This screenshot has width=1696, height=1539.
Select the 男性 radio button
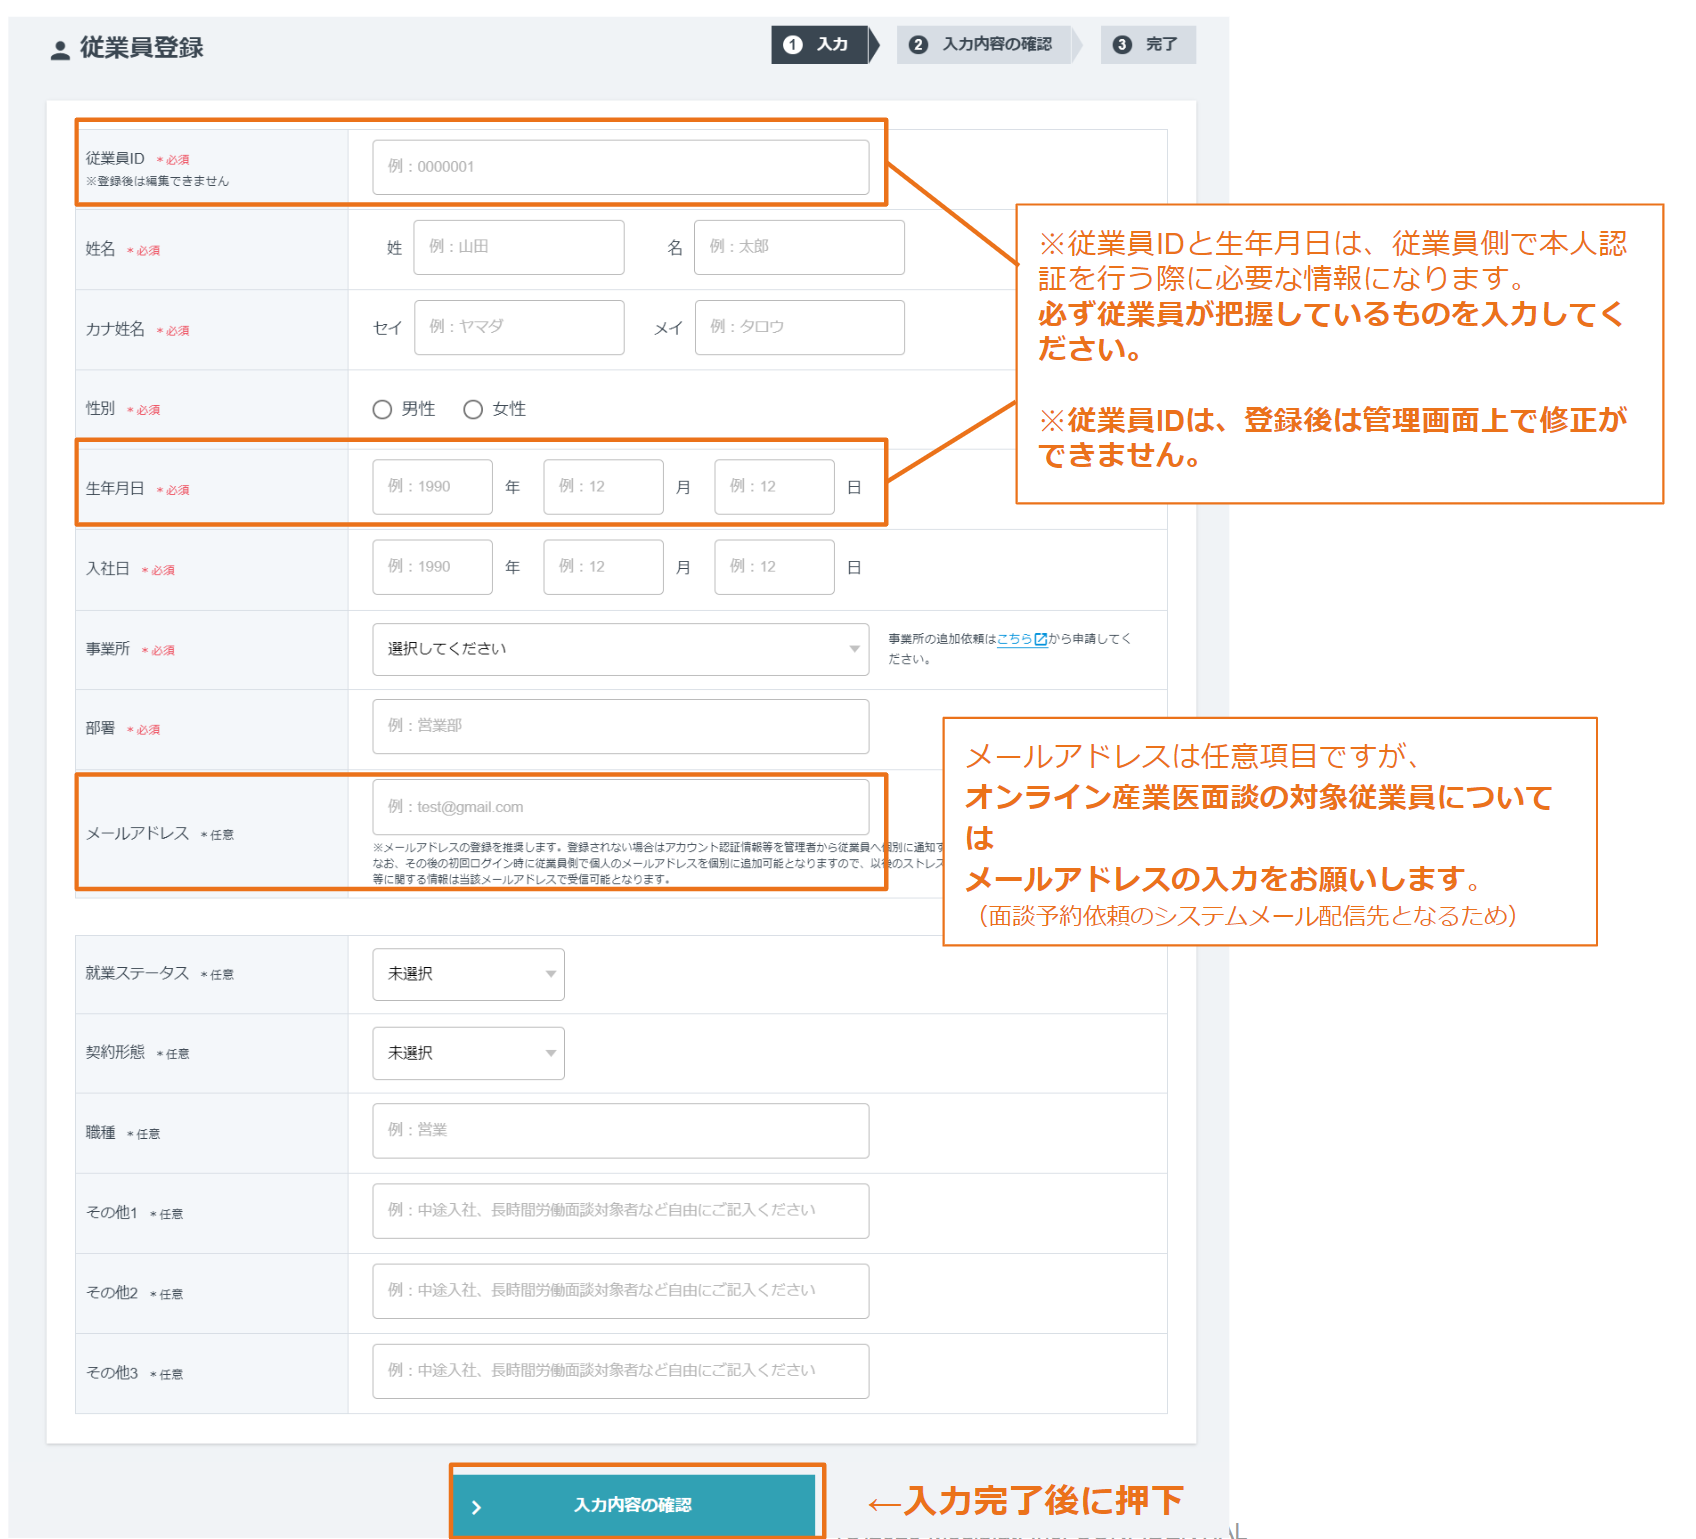tap(381, 408)
